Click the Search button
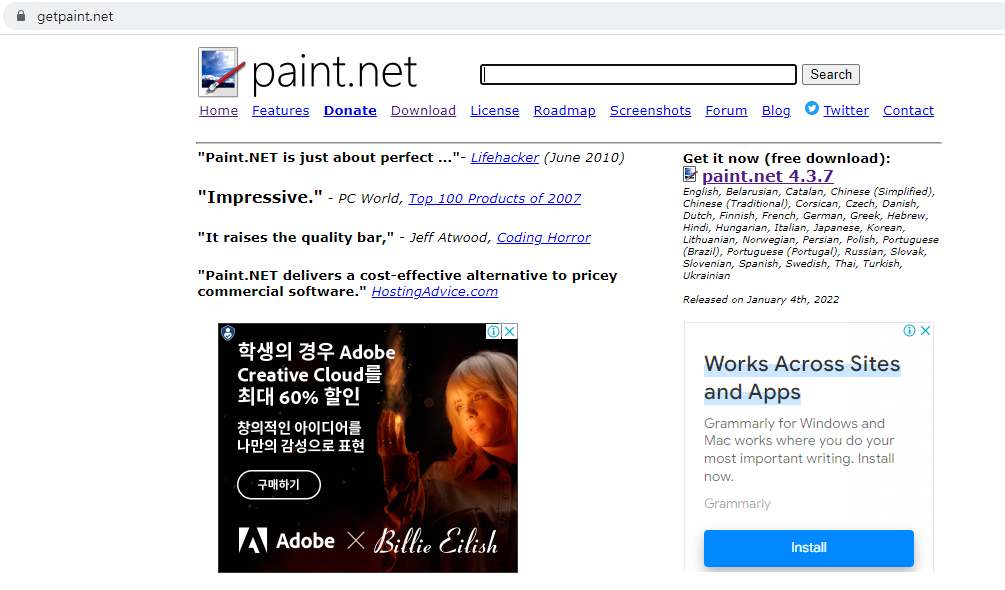 pyautogui.click(x=830, y=74)
